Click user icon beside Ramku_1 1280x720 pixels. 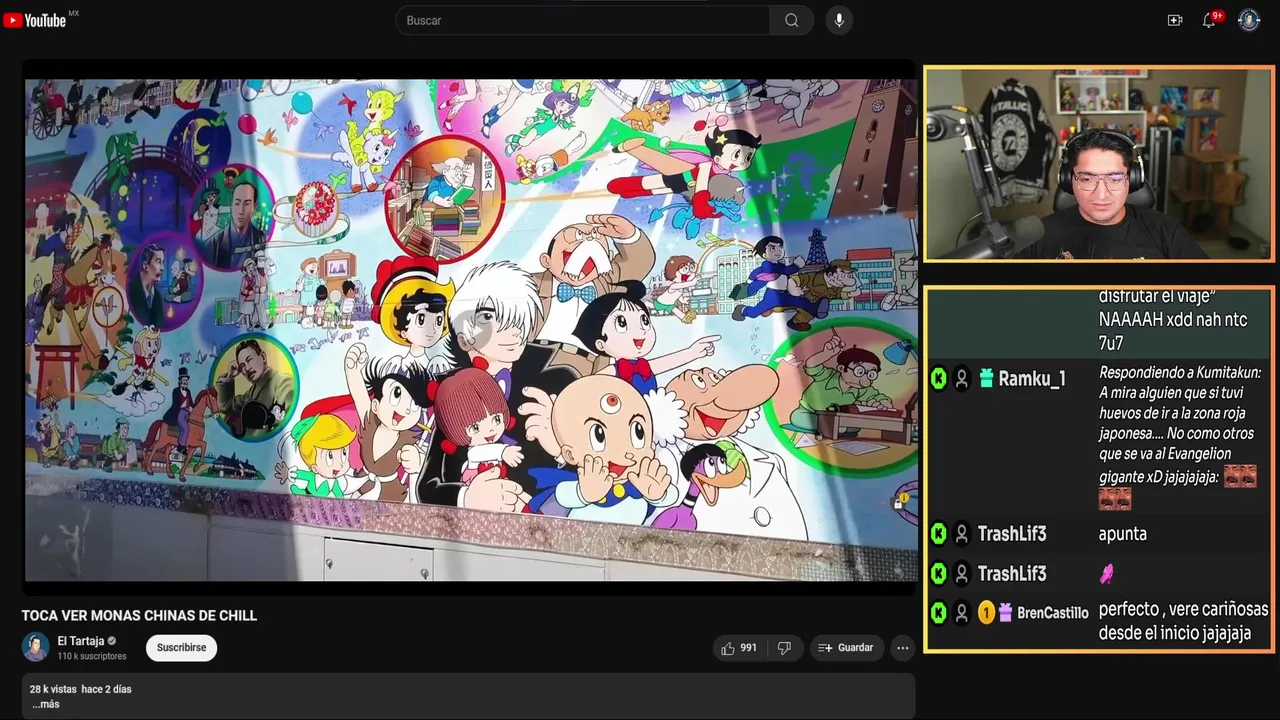[962, 379]
